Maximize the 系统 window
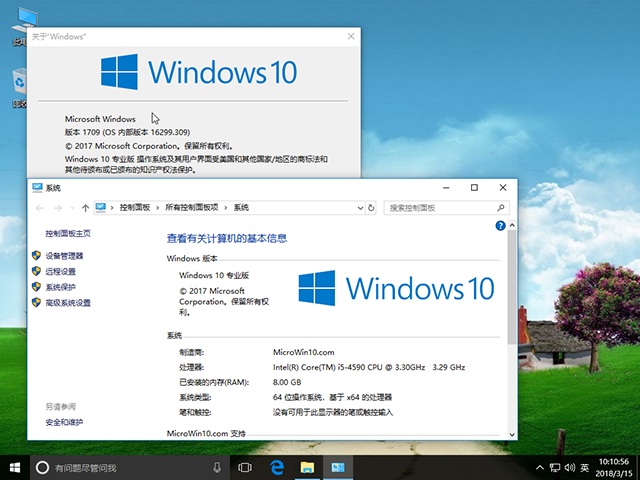Image resolution: width=640 pixels, height=480 pixels. click(474, 188)
